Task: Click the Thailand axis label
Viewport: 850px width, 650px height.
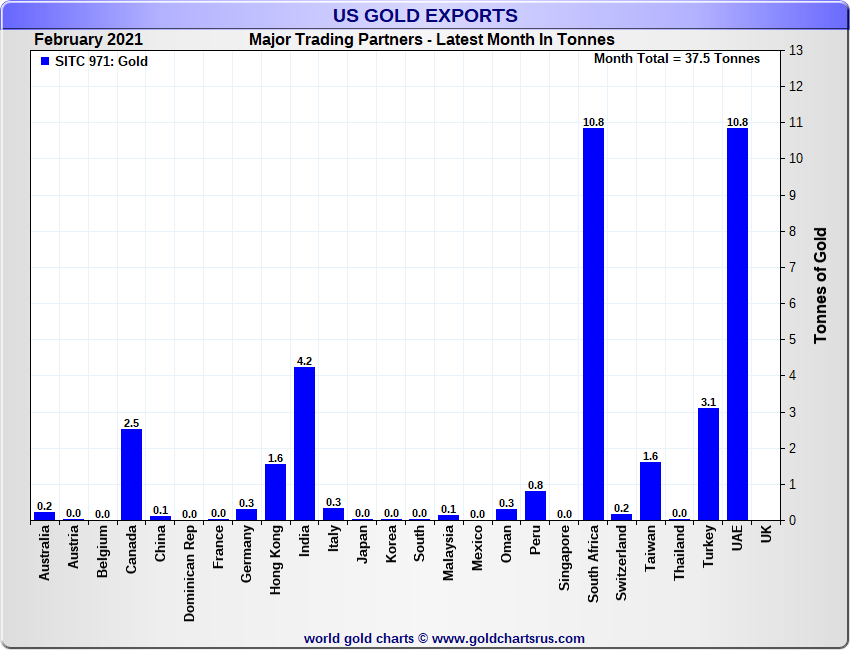Action: click(679, 553)
